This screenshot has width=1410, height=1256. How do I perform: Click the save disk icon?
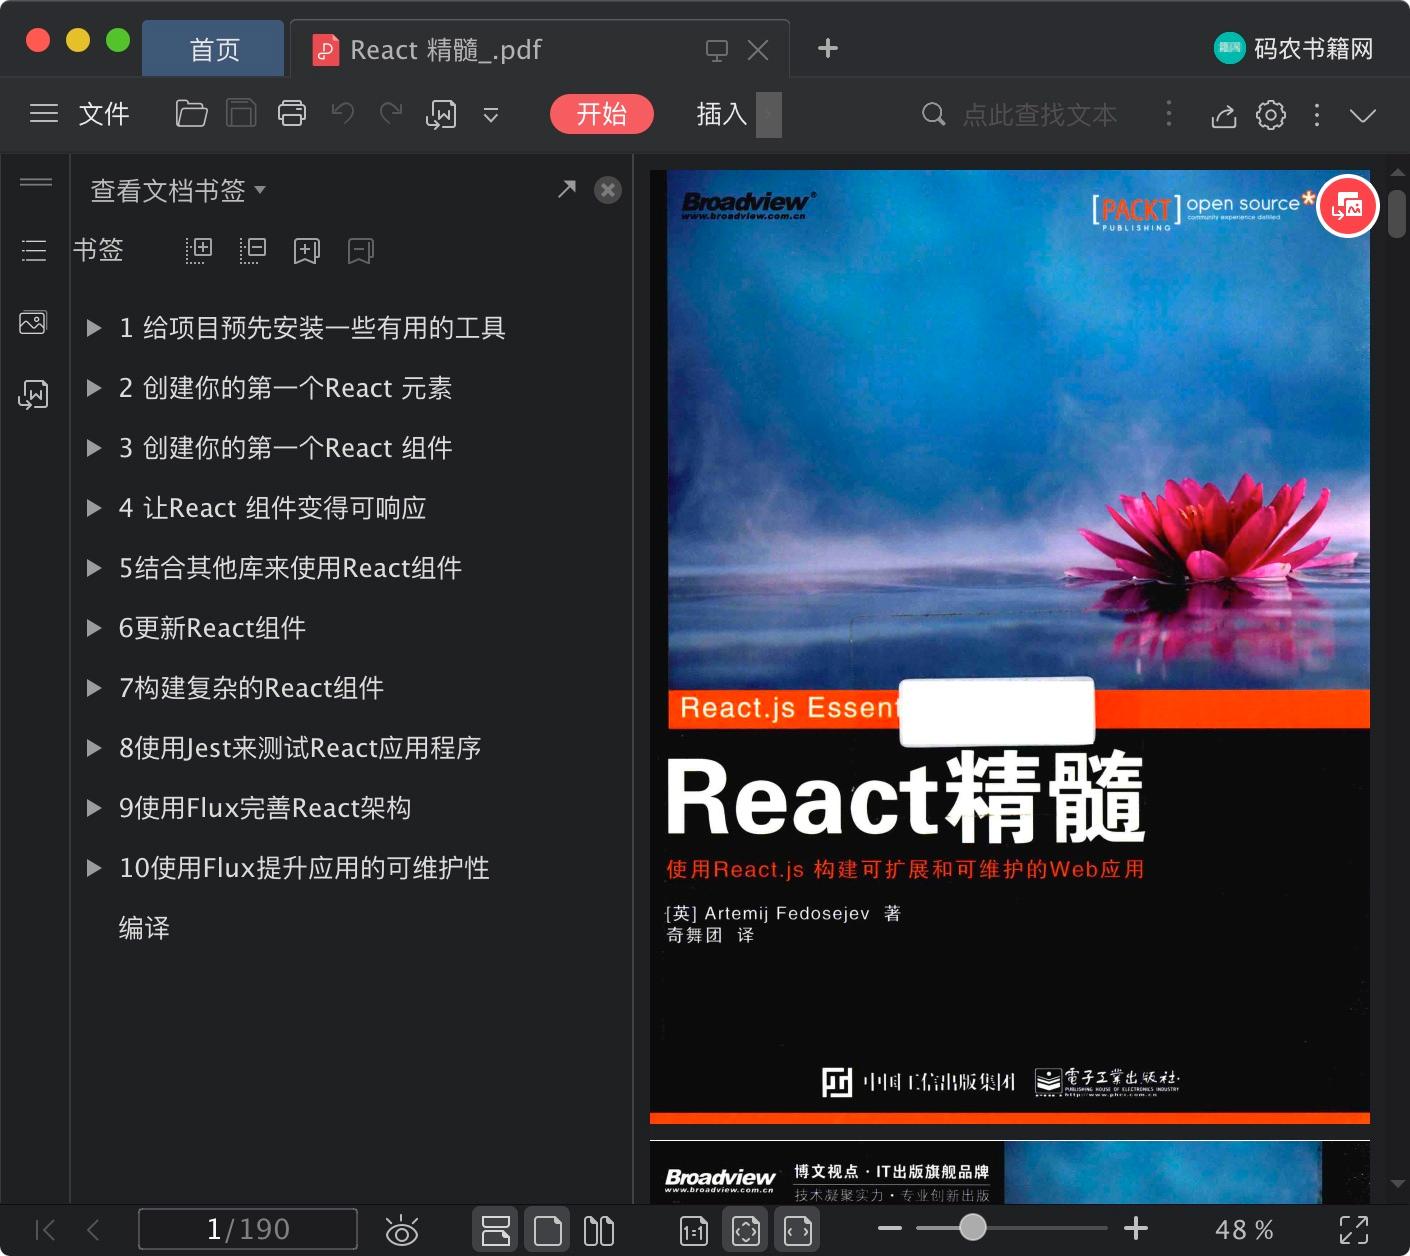[241, 114]
